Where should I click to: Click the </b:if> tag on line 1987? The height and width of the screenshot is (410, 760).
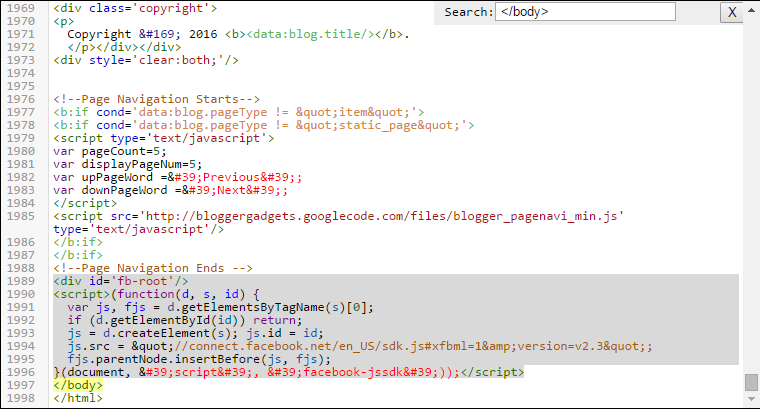pyautogui.click(x=78, y=255)
